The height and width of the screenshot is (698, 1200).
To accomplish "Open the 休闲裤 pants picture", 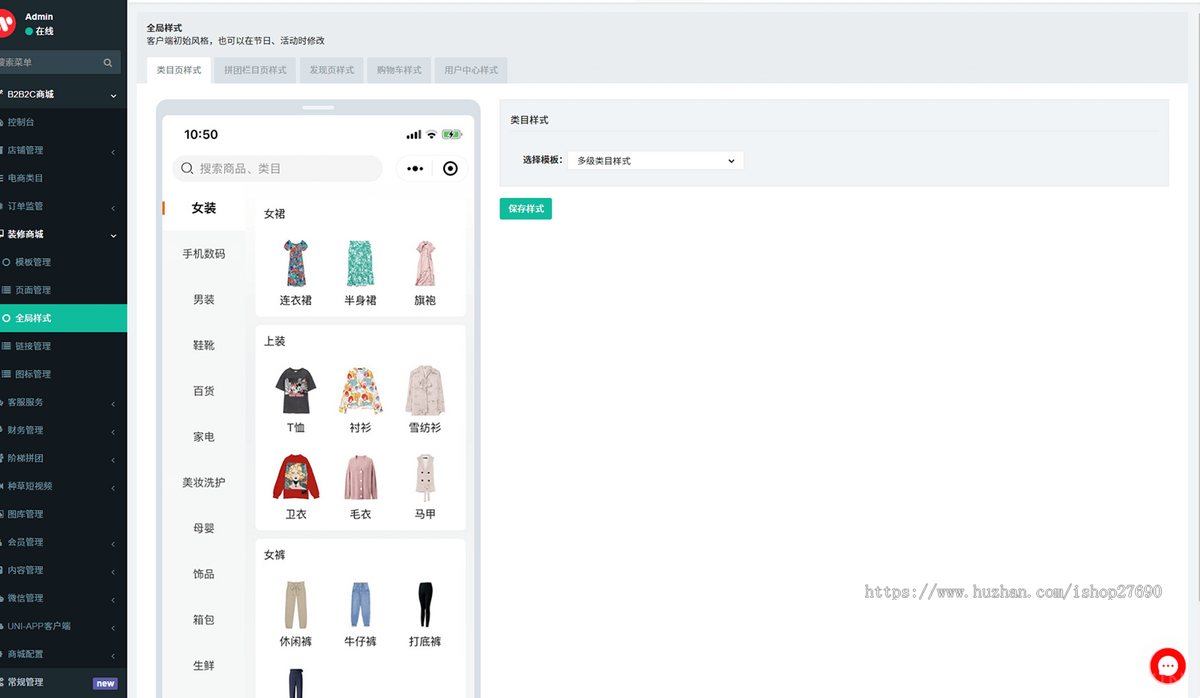I will (x=296, y=604).
